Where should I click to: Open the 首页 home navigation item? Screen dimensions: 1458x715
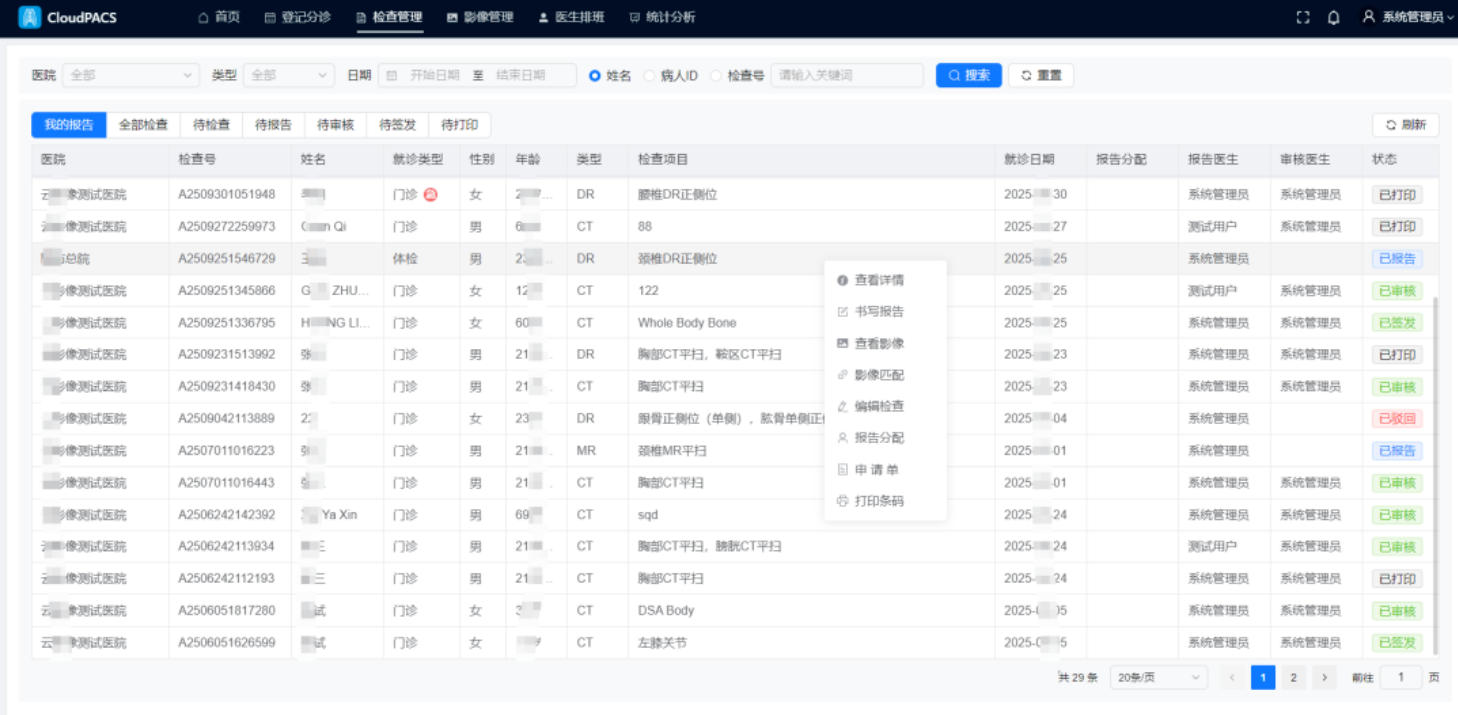pyautogui.click(x=219, y=17)
